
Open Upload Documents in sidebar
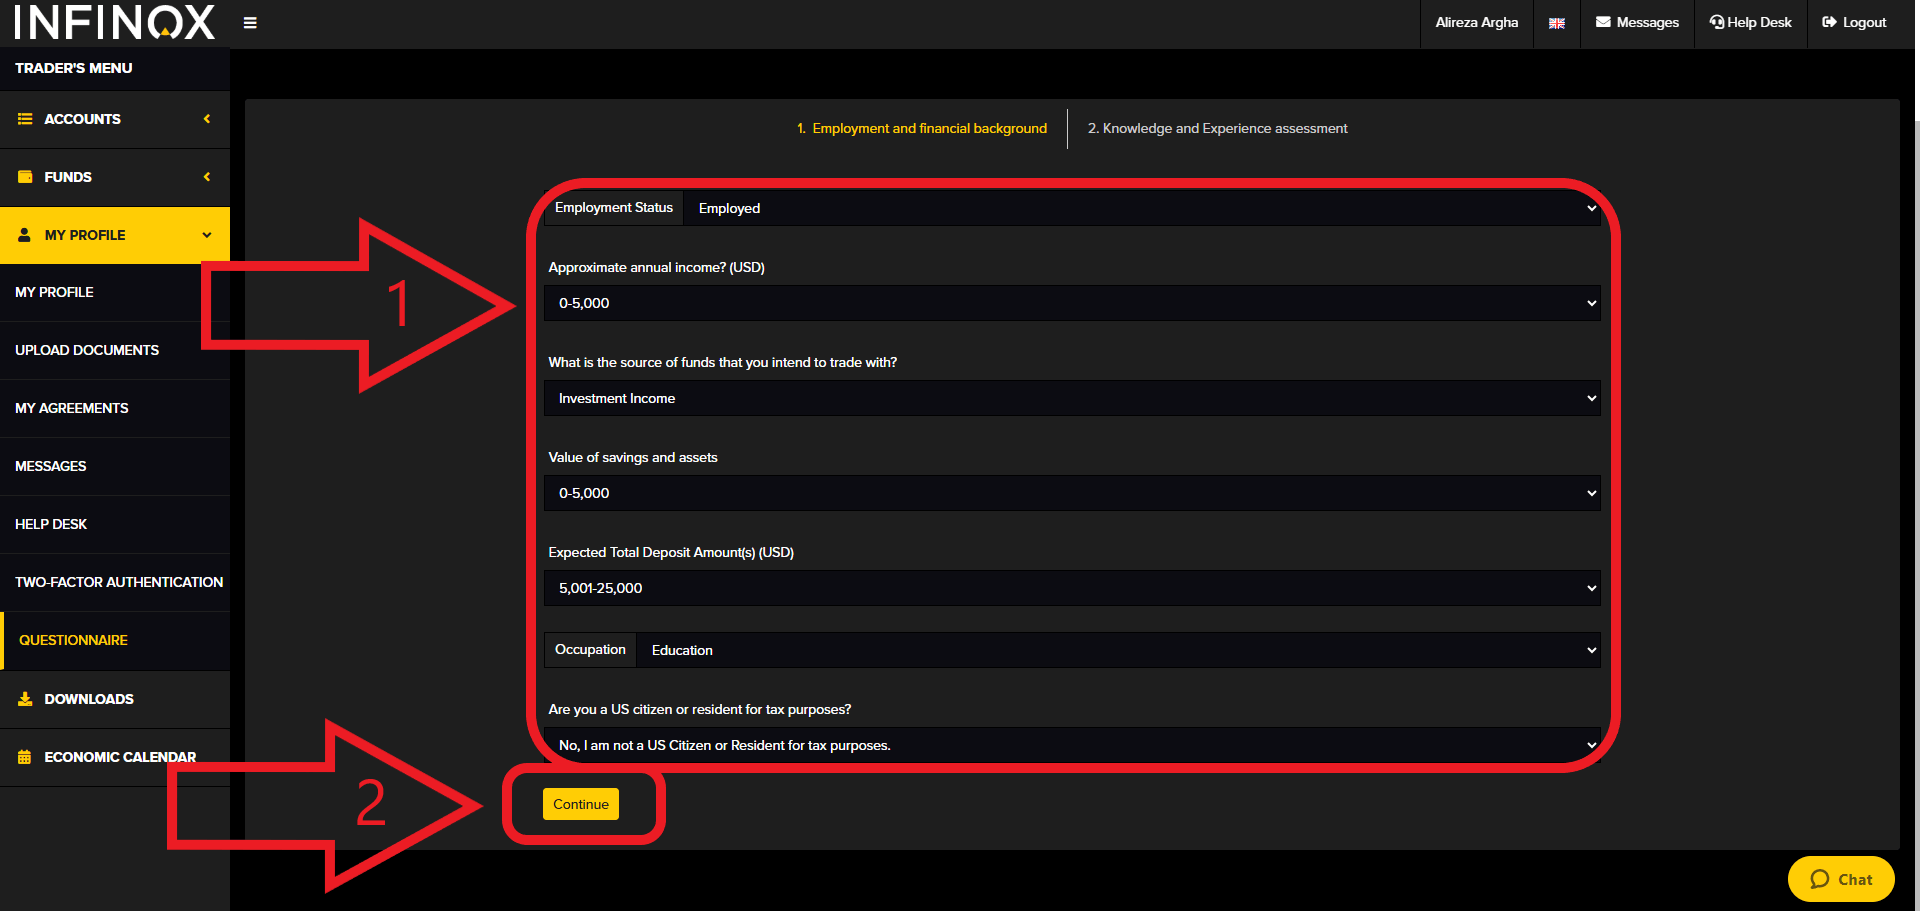point(115,350)
